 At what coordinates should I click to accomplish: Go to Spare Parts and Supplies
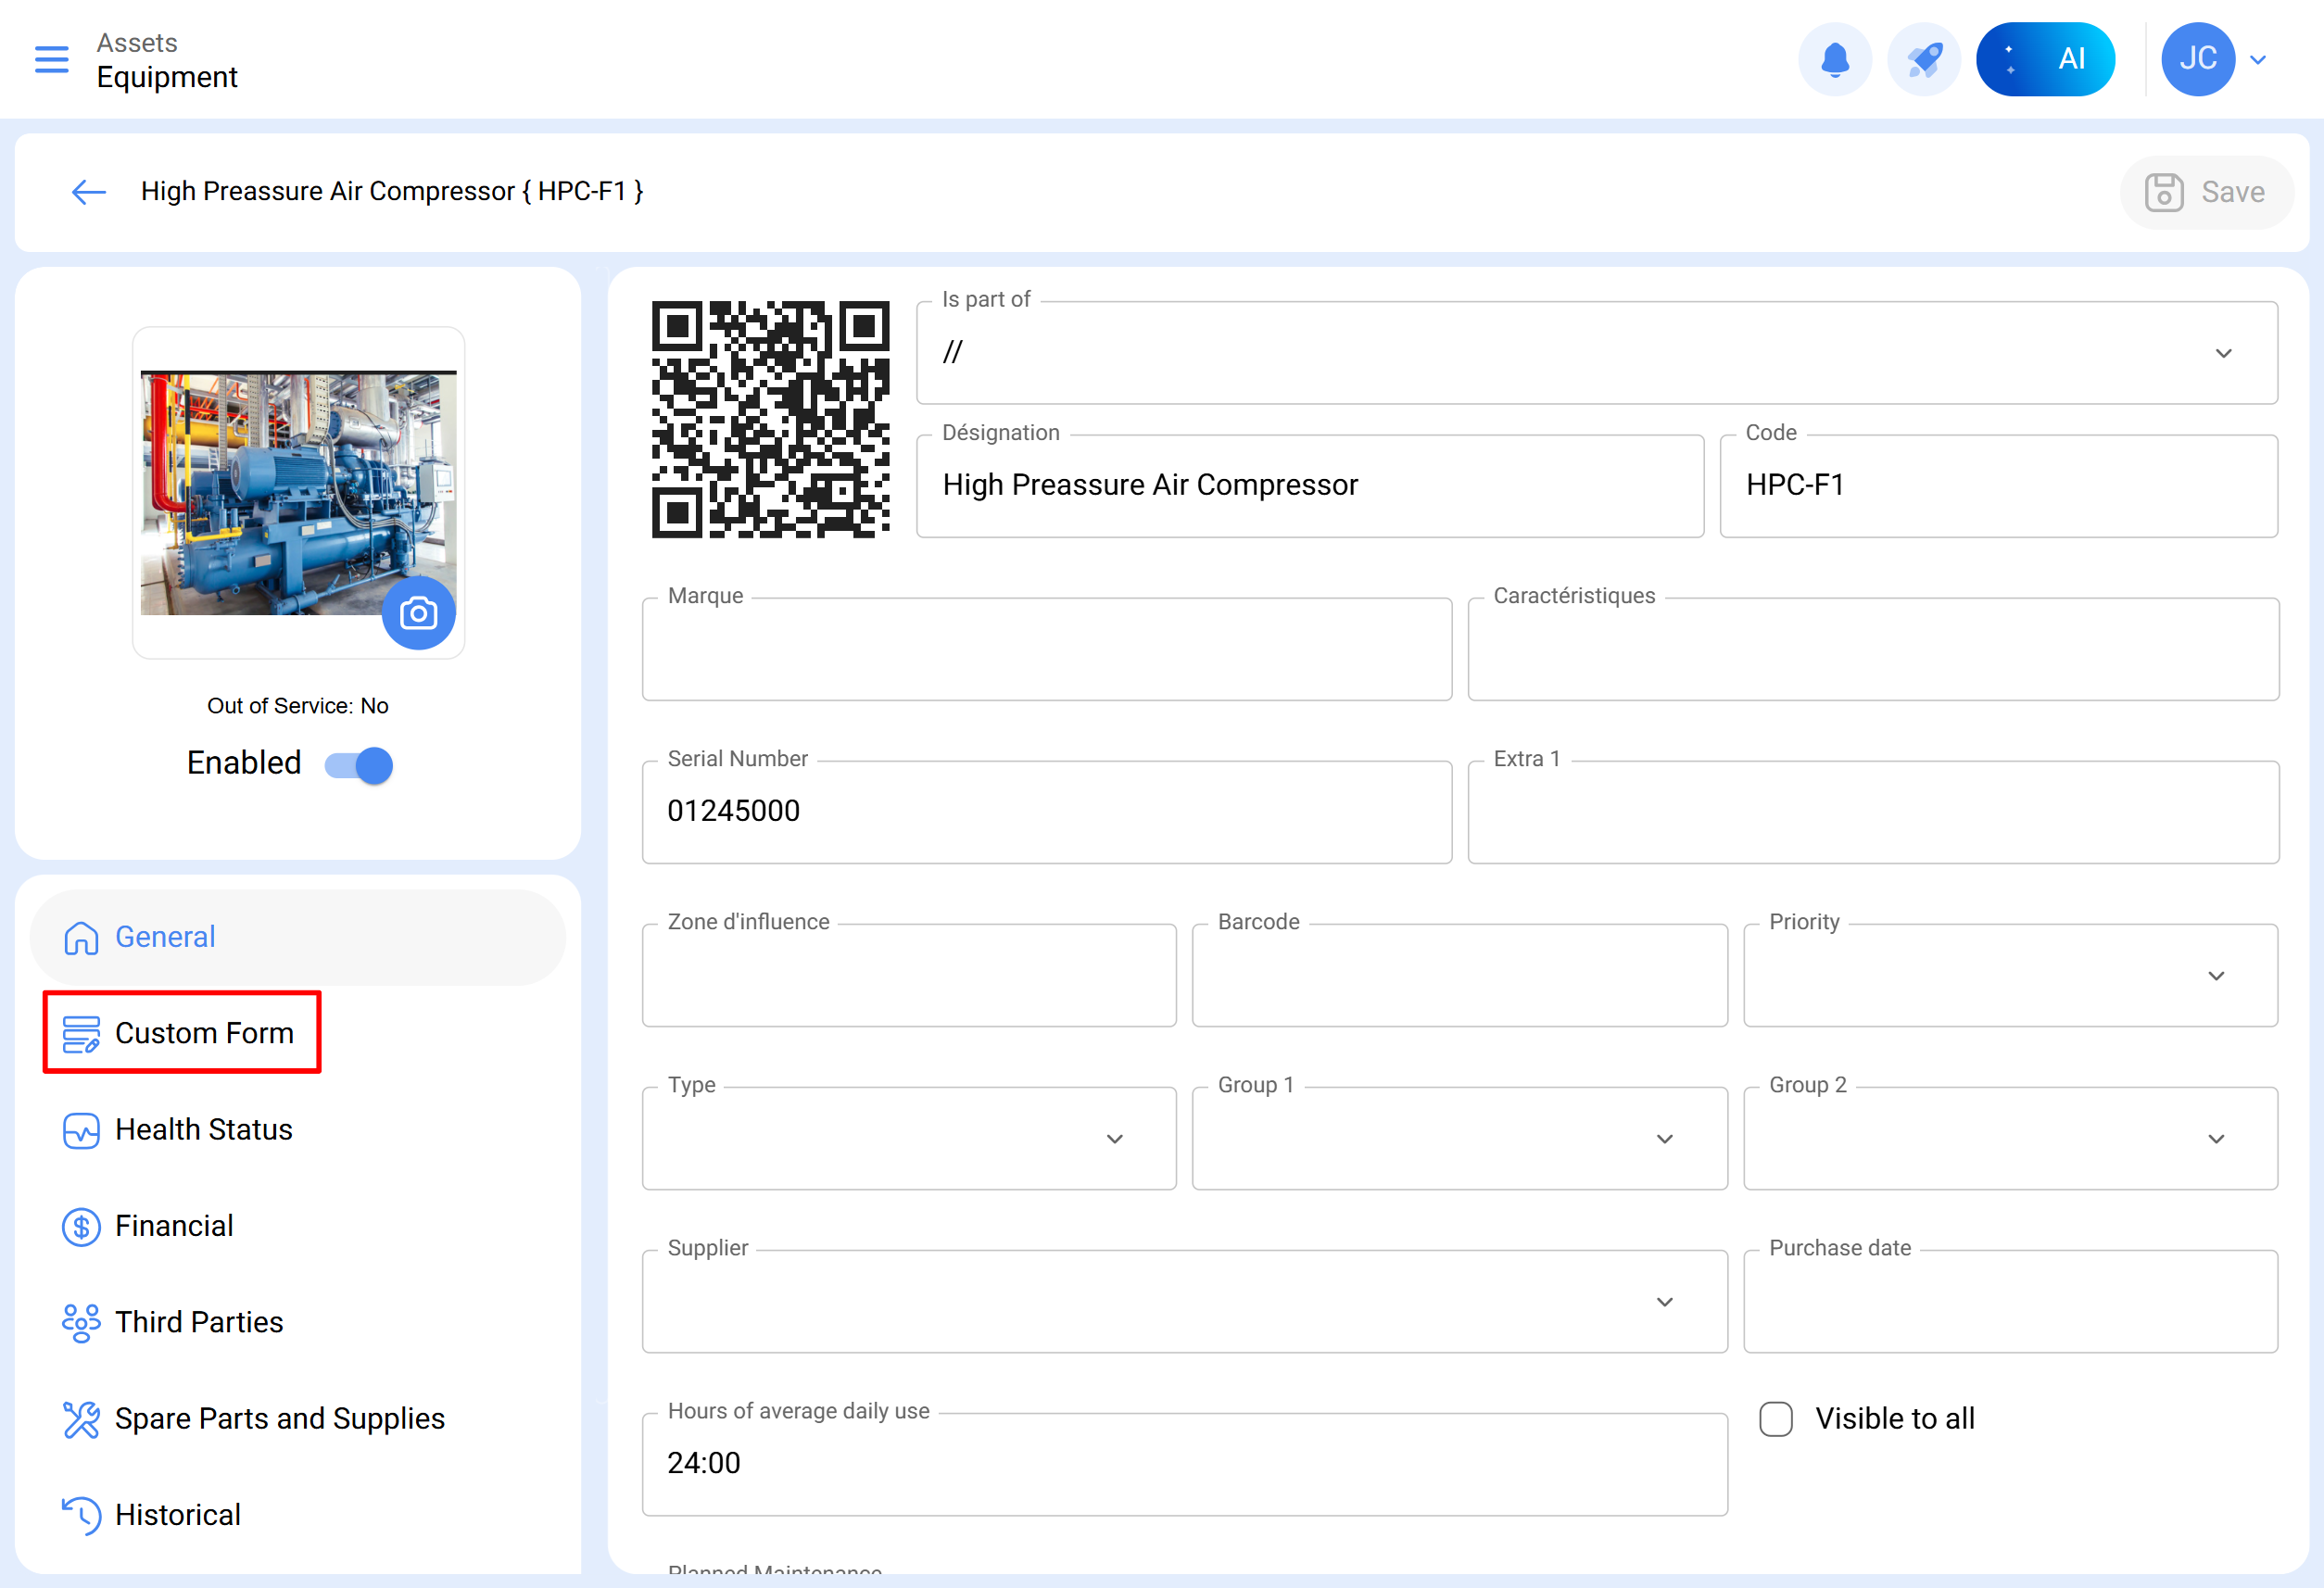(x=279, y=1419)
